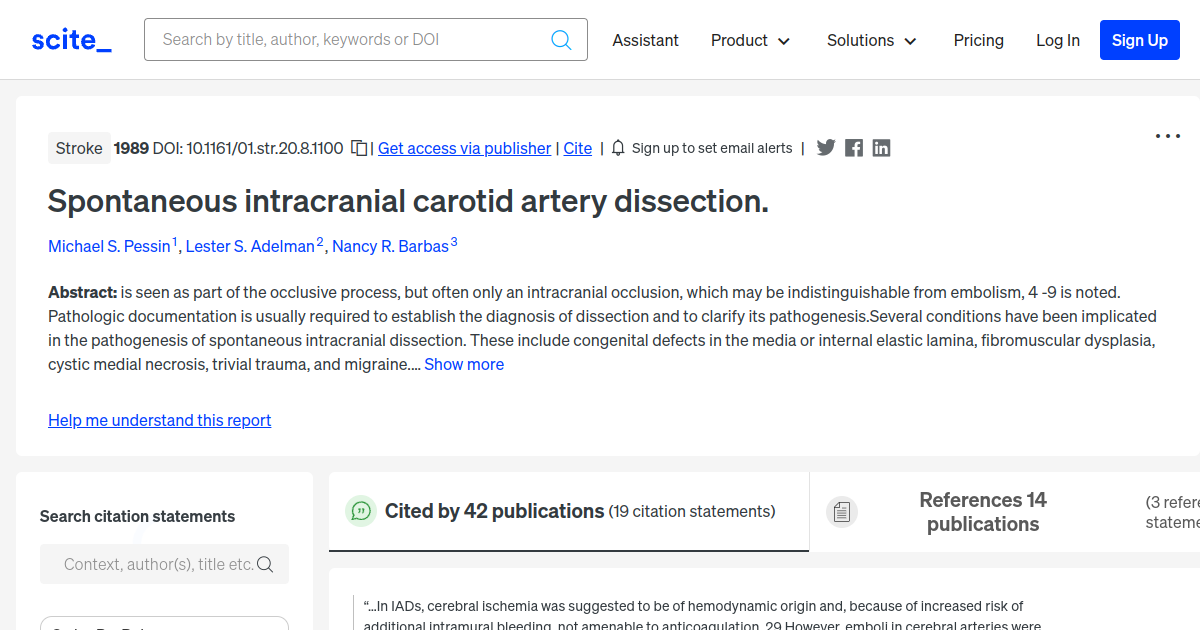Share the report on Twitter
1200x630 pixels.
click(x=826, y=148)
